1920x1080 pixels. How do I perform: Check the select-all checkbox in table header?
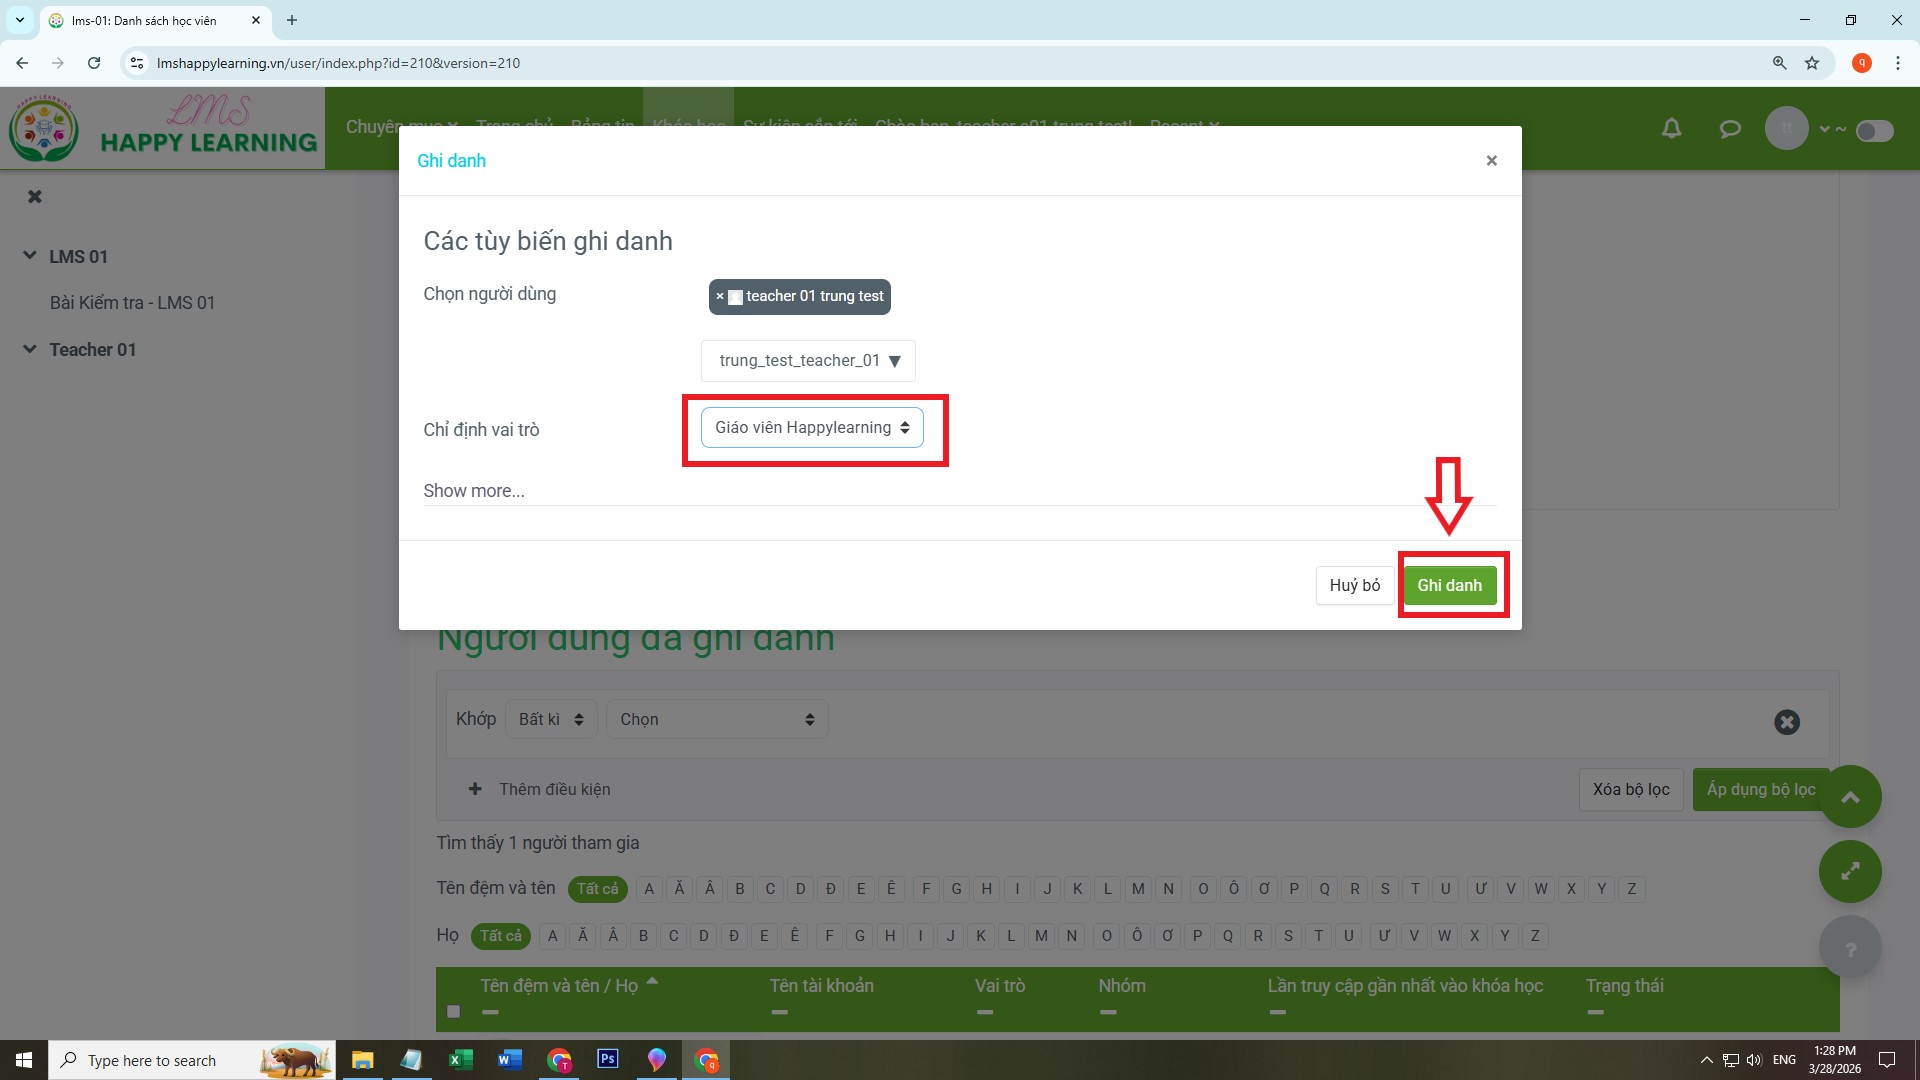pyautogui.click(x=454, y=1011)
